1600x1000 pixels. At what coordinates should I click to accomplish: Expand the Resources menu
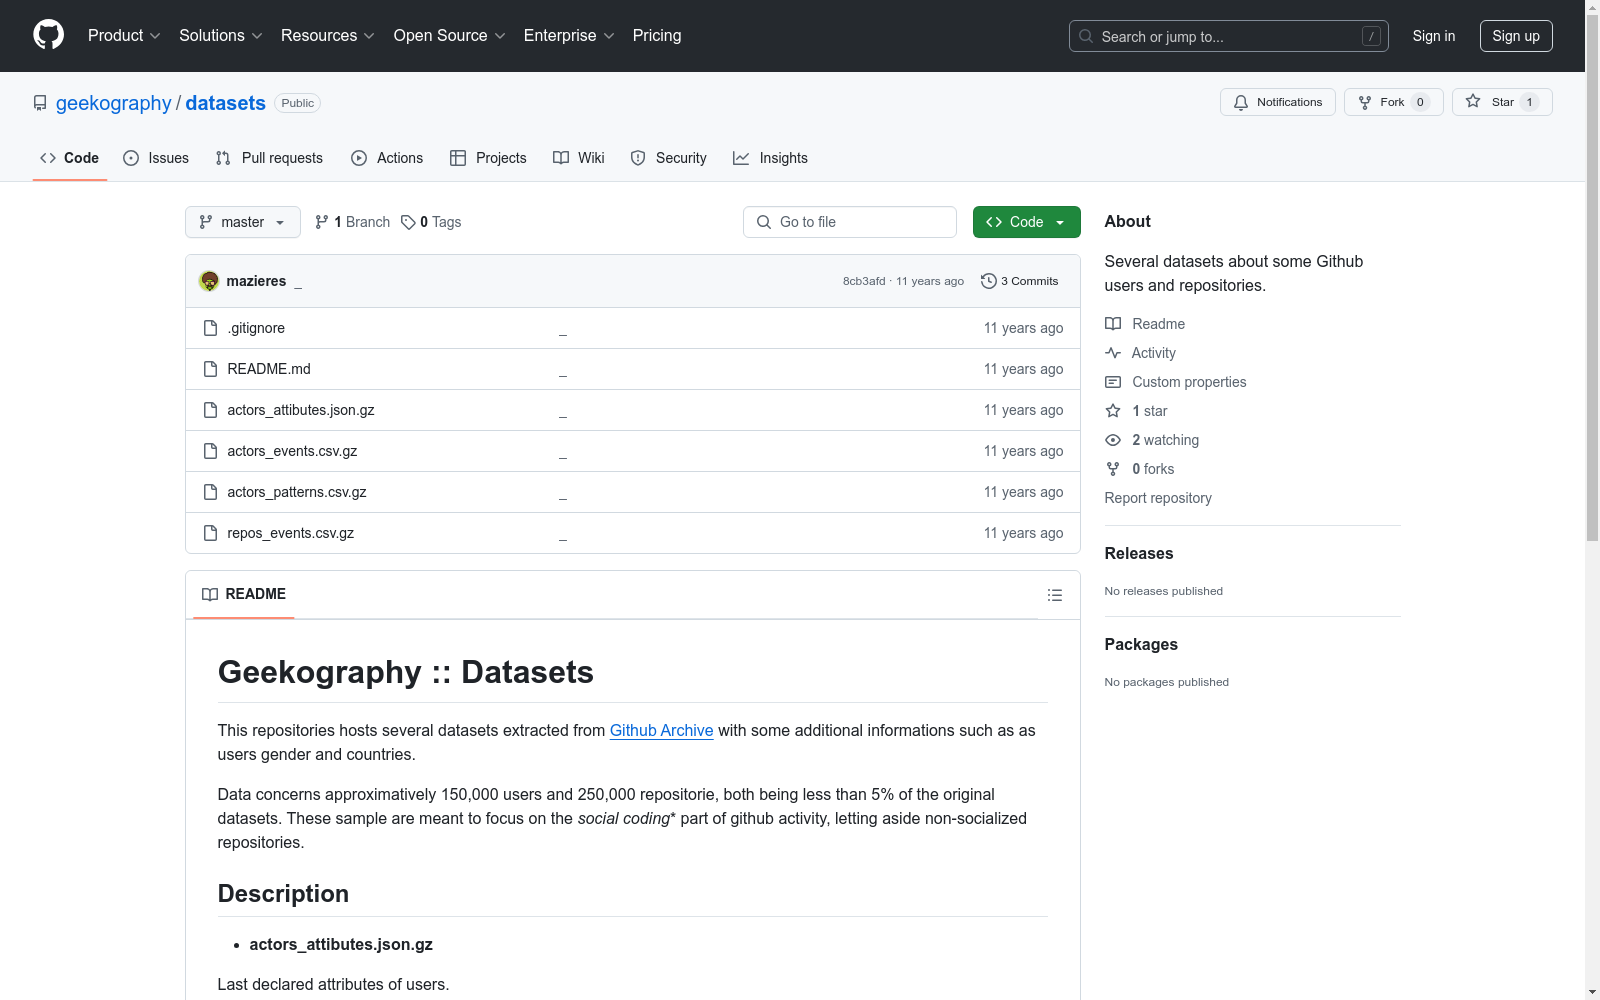328,35
